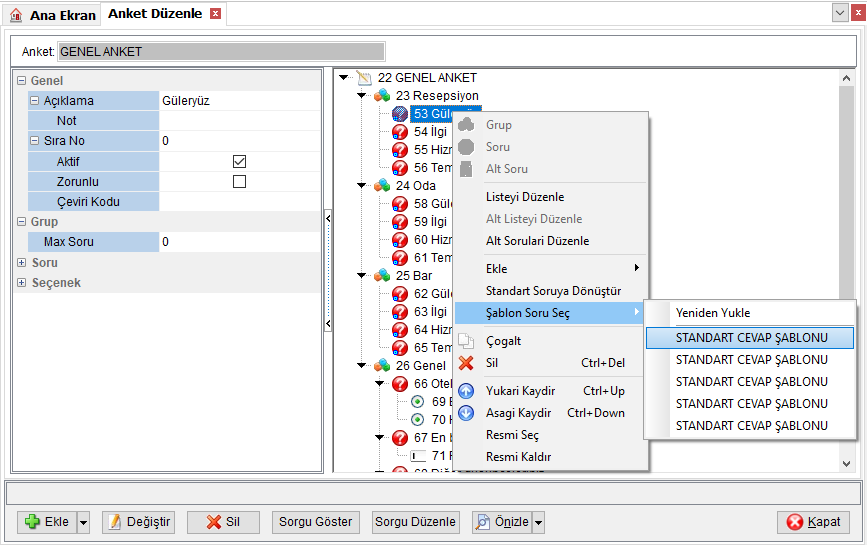The width and height of the screenshot is (868, 545).
Task: Click the blue up arrow icon for Yukari Kaydir
Action: [466, 391]
